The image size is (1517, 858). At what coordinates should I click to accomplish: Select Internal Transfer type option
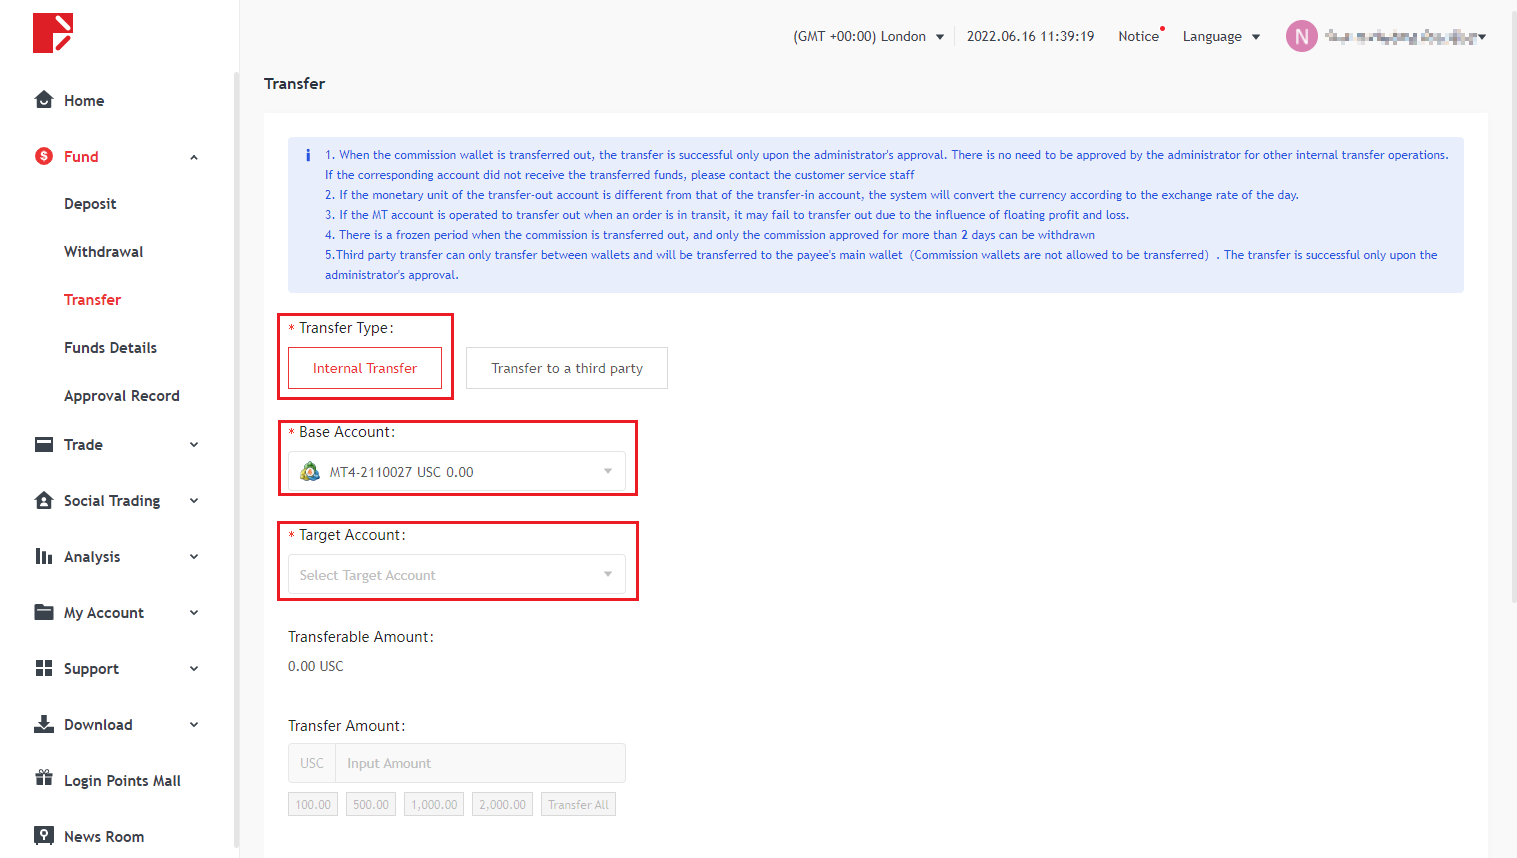click(x=365, y=368)
